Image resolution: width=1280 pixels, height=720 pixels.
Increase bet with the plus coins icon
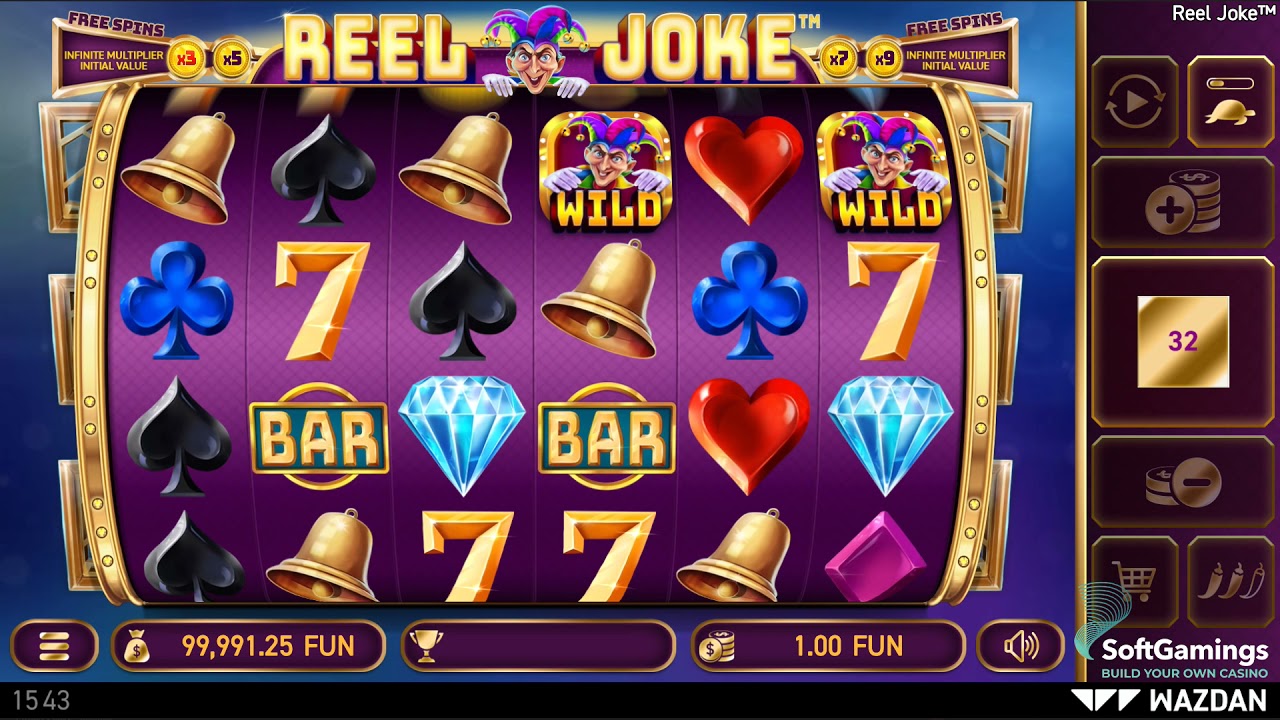click(x=1183, y=203)
